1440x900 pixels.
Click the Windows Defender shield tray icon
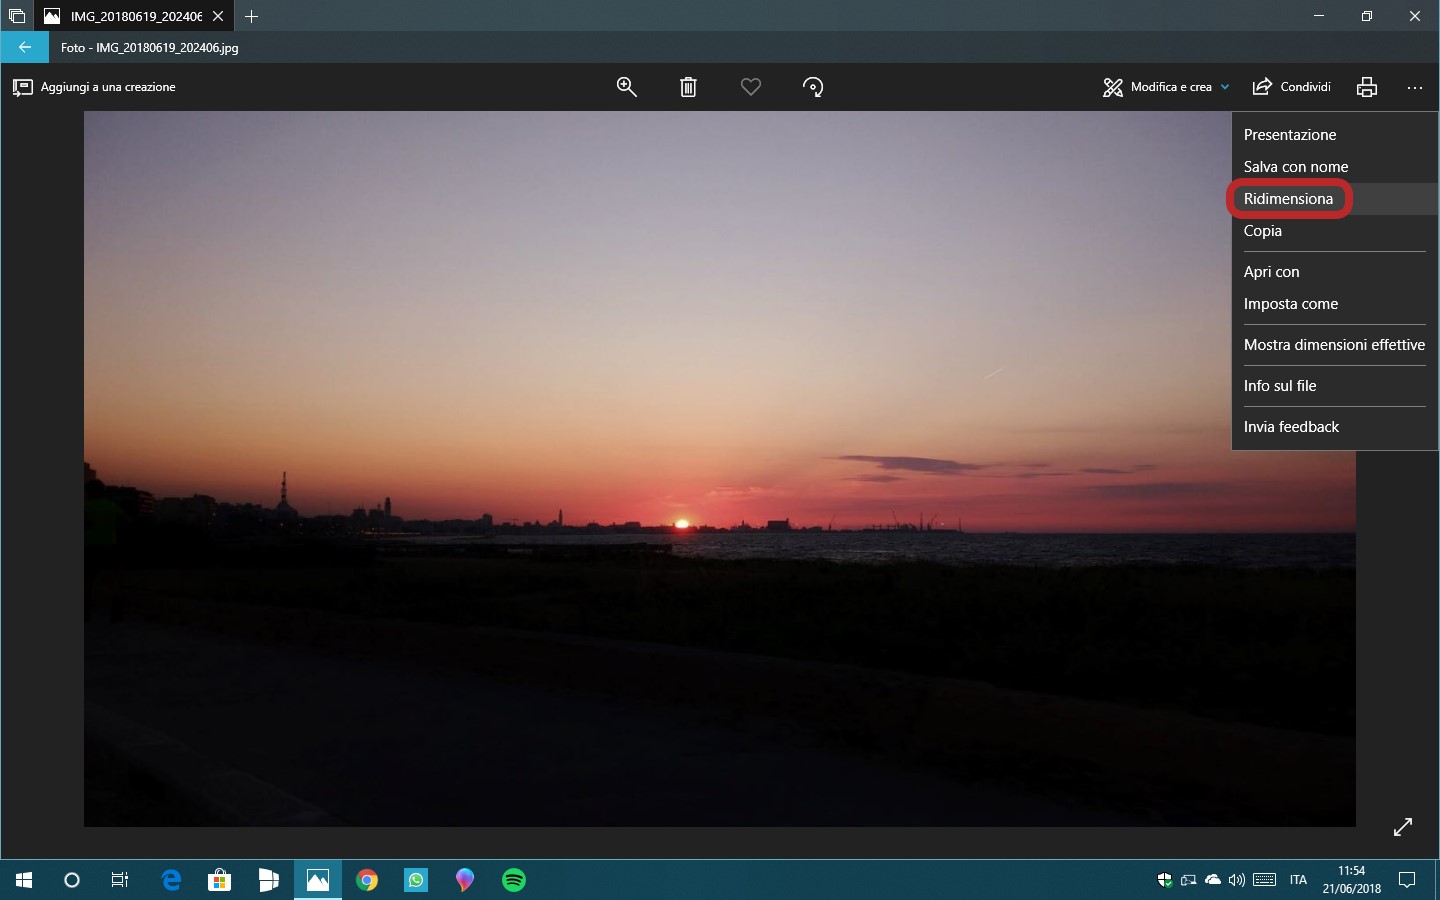[x=1165, y=880]
